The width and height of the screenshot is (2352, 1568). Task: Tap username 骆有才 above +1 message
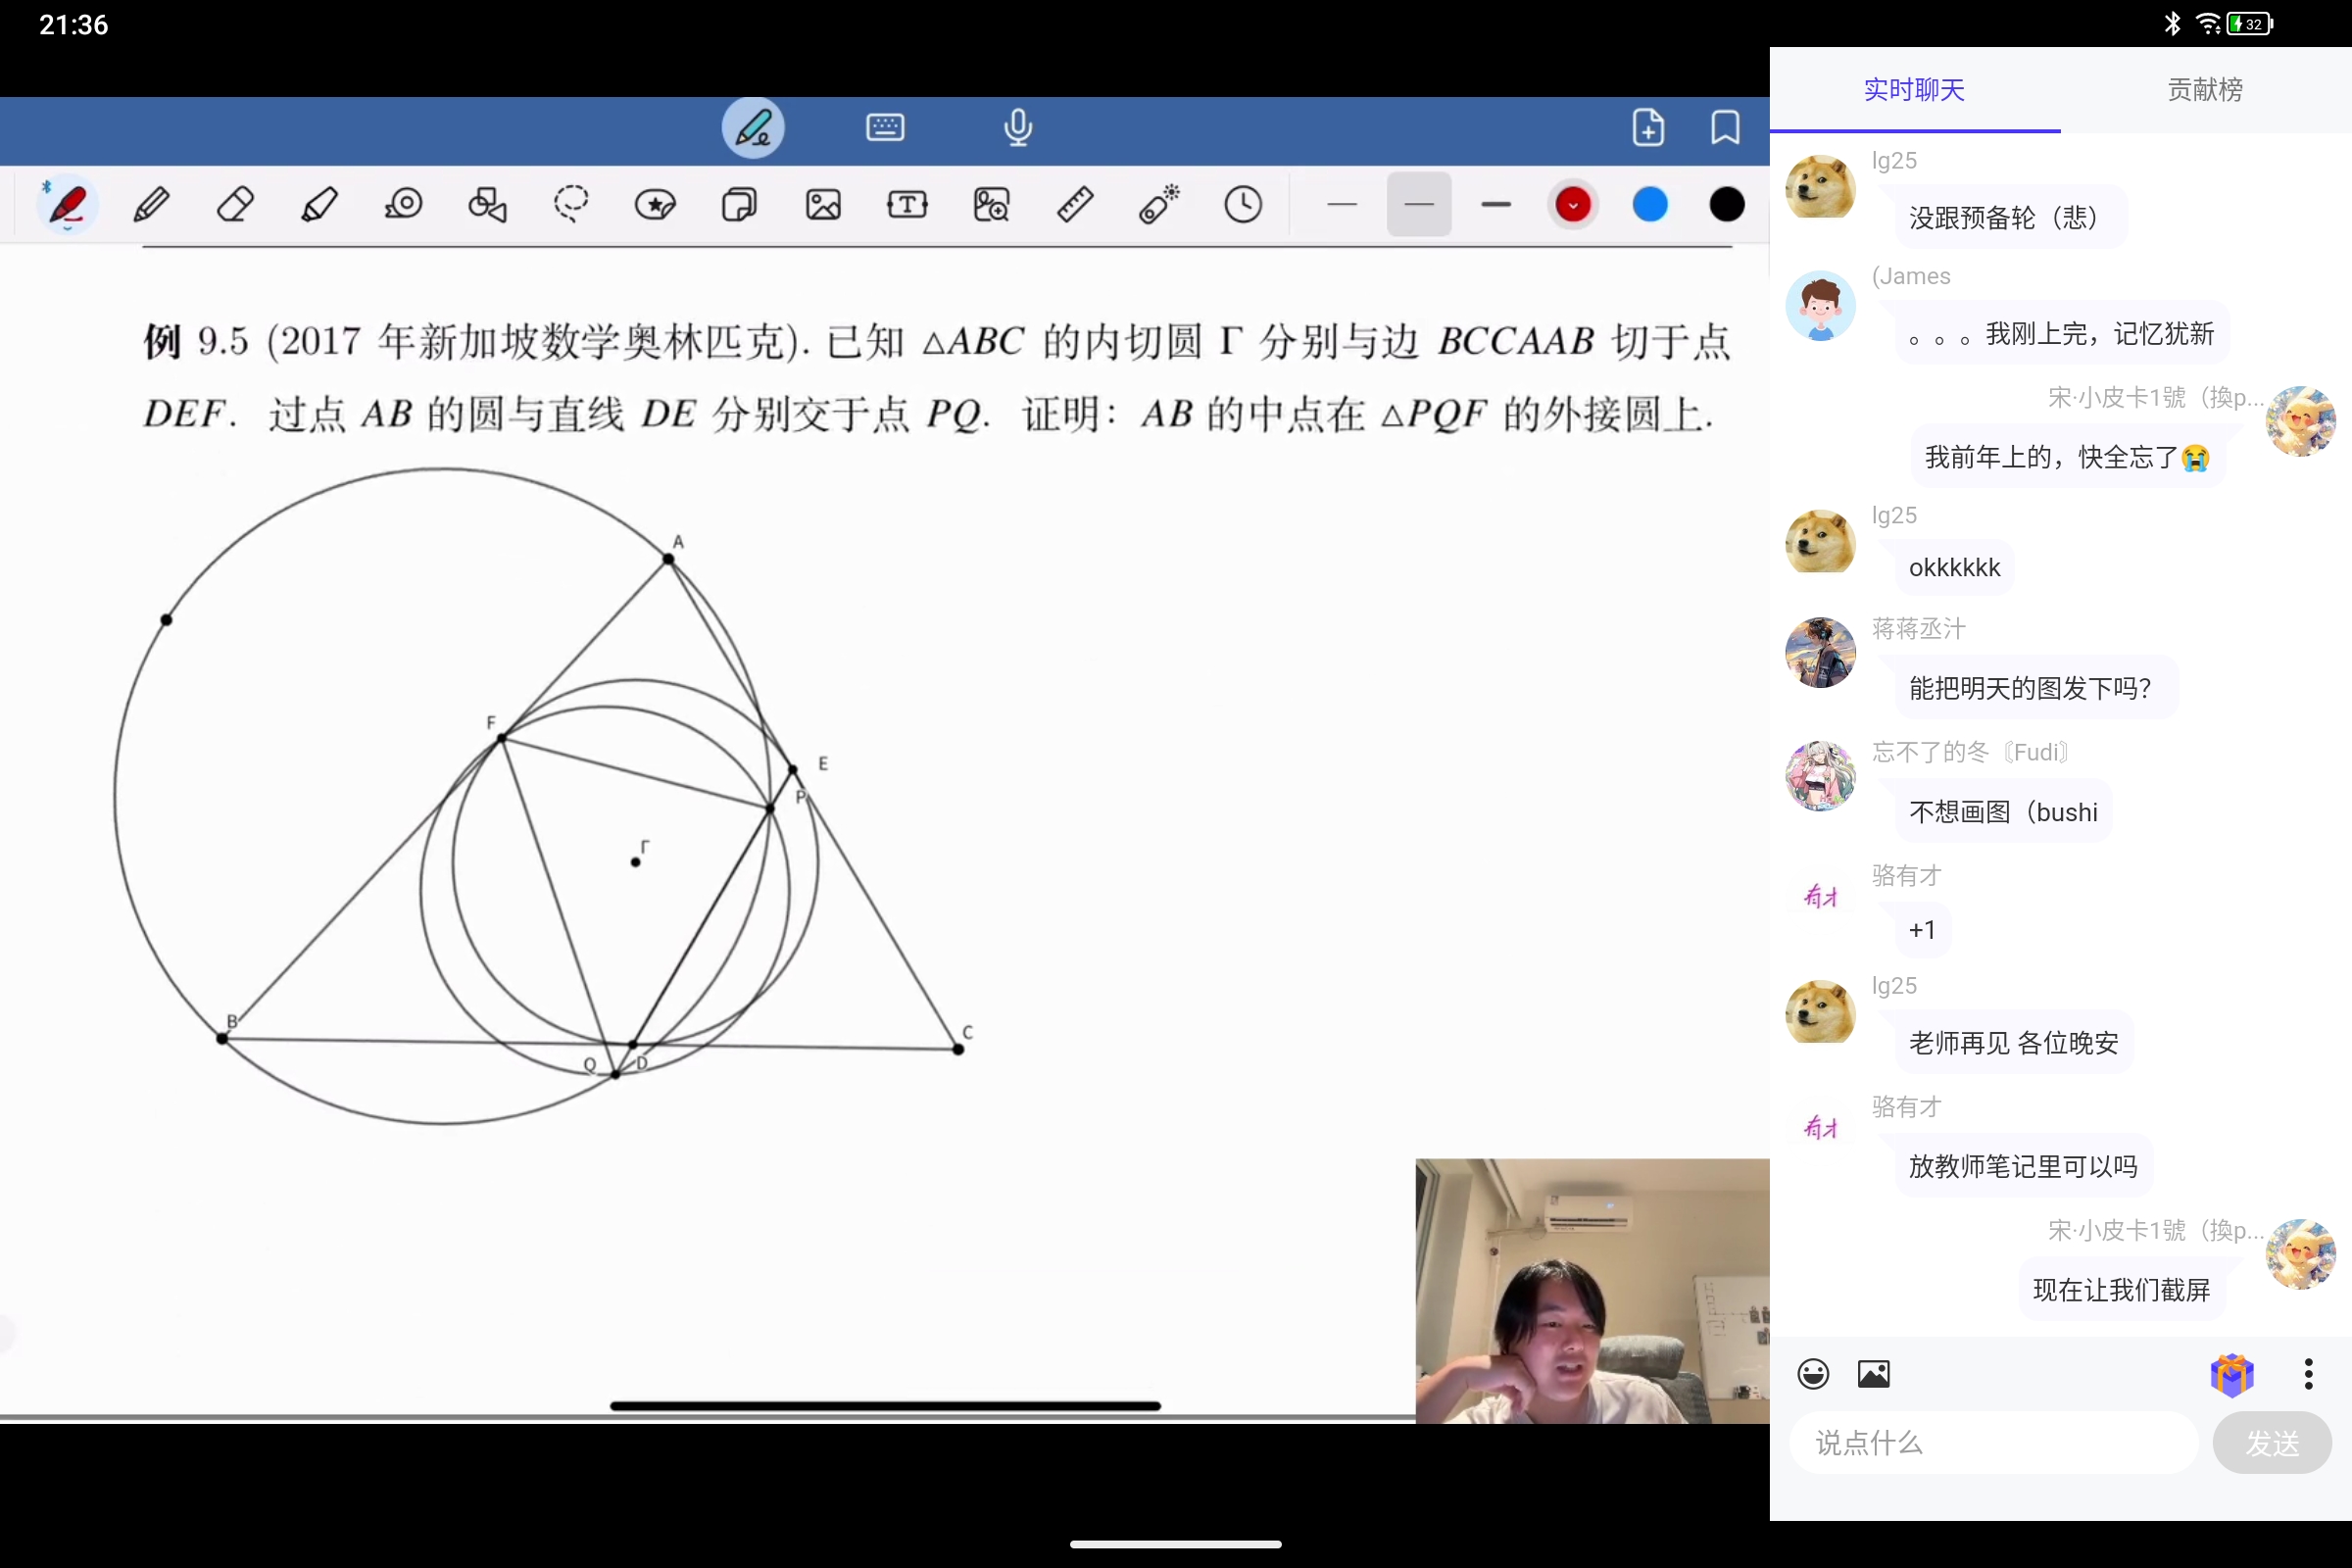pos(1906,876)
